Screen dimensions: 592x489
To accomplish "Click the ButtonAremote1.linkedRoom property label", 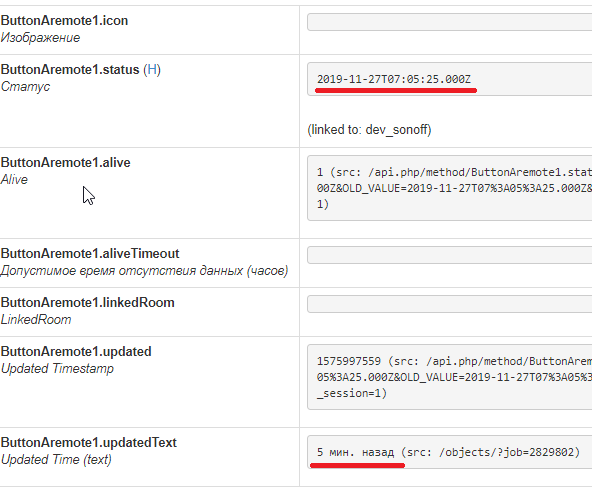I will coord(88,302).
